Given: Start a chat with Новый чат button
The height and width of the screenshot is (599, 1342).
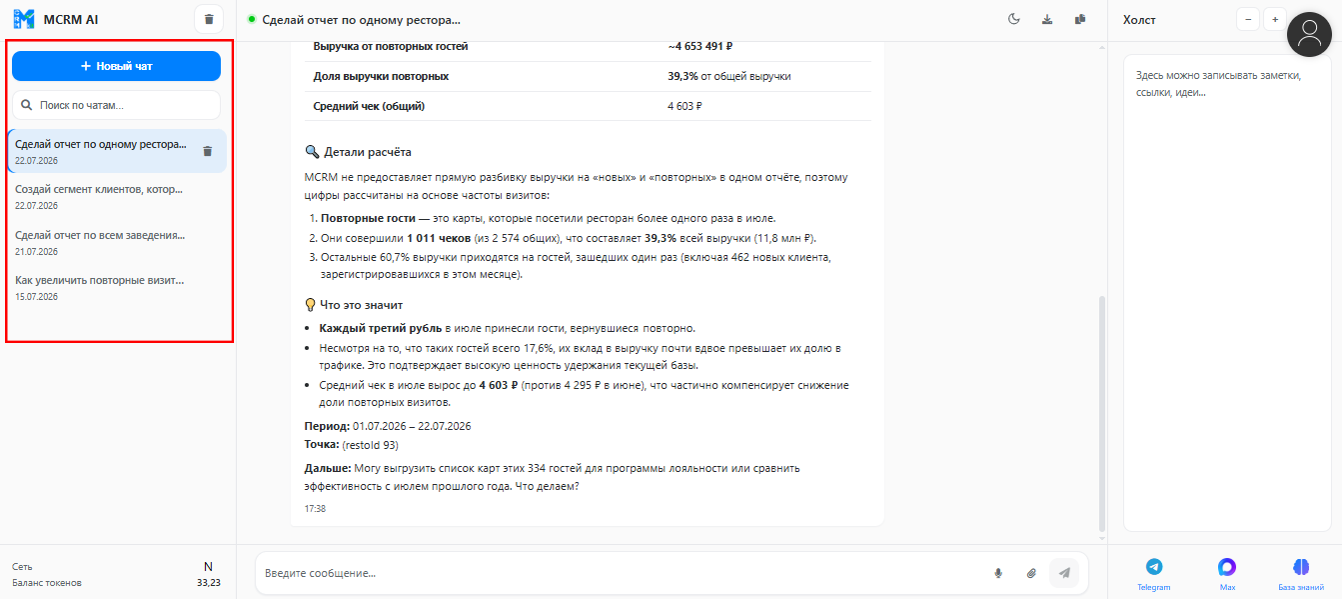Looking at the screenshot, I should 116,66.
